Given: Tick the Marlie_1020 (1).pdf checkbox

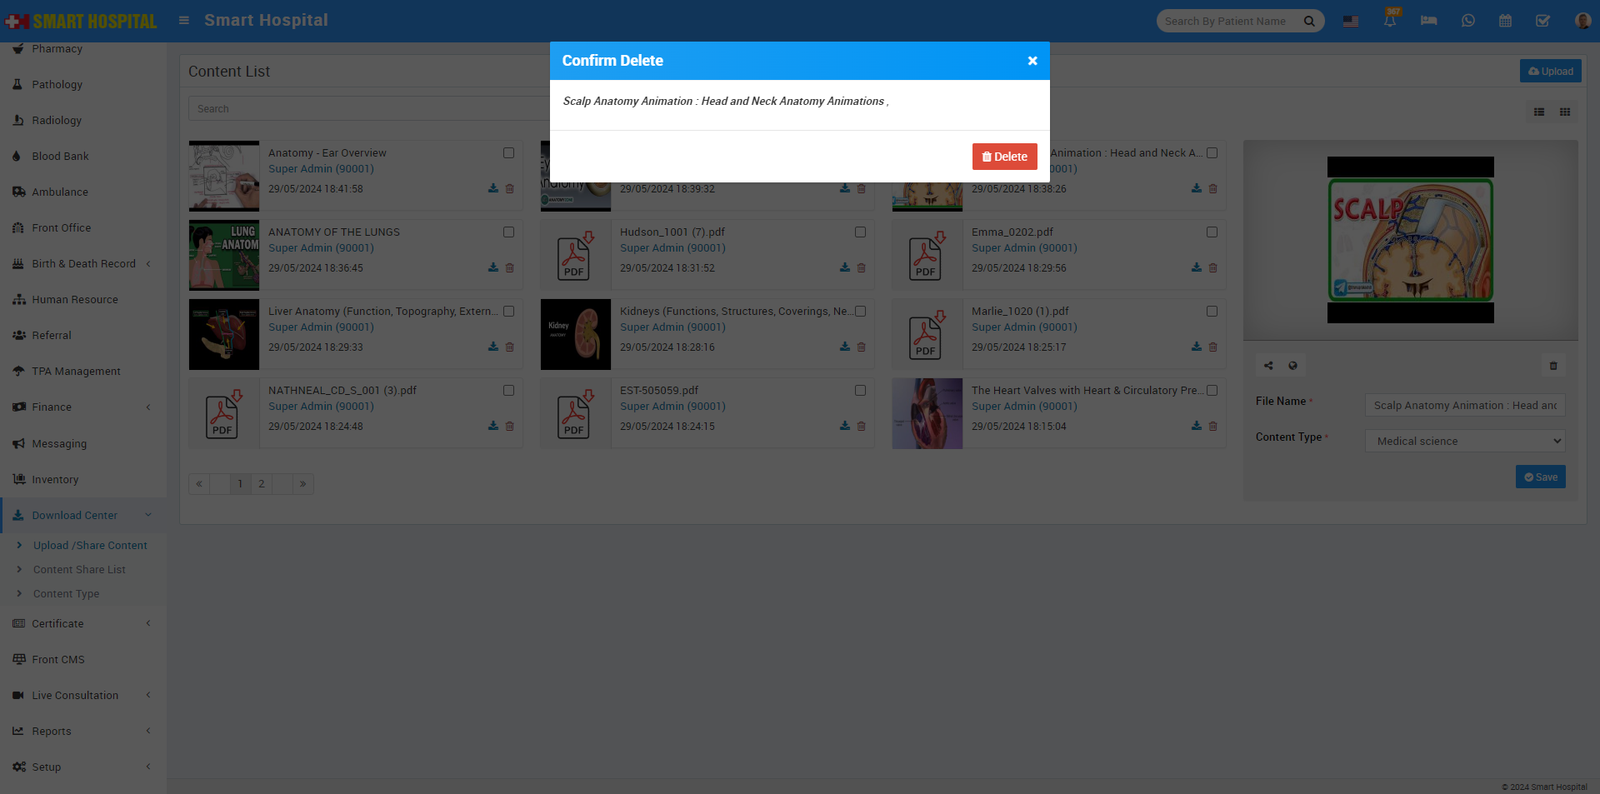Looking at the screenshot, I should pos(1212,311).
